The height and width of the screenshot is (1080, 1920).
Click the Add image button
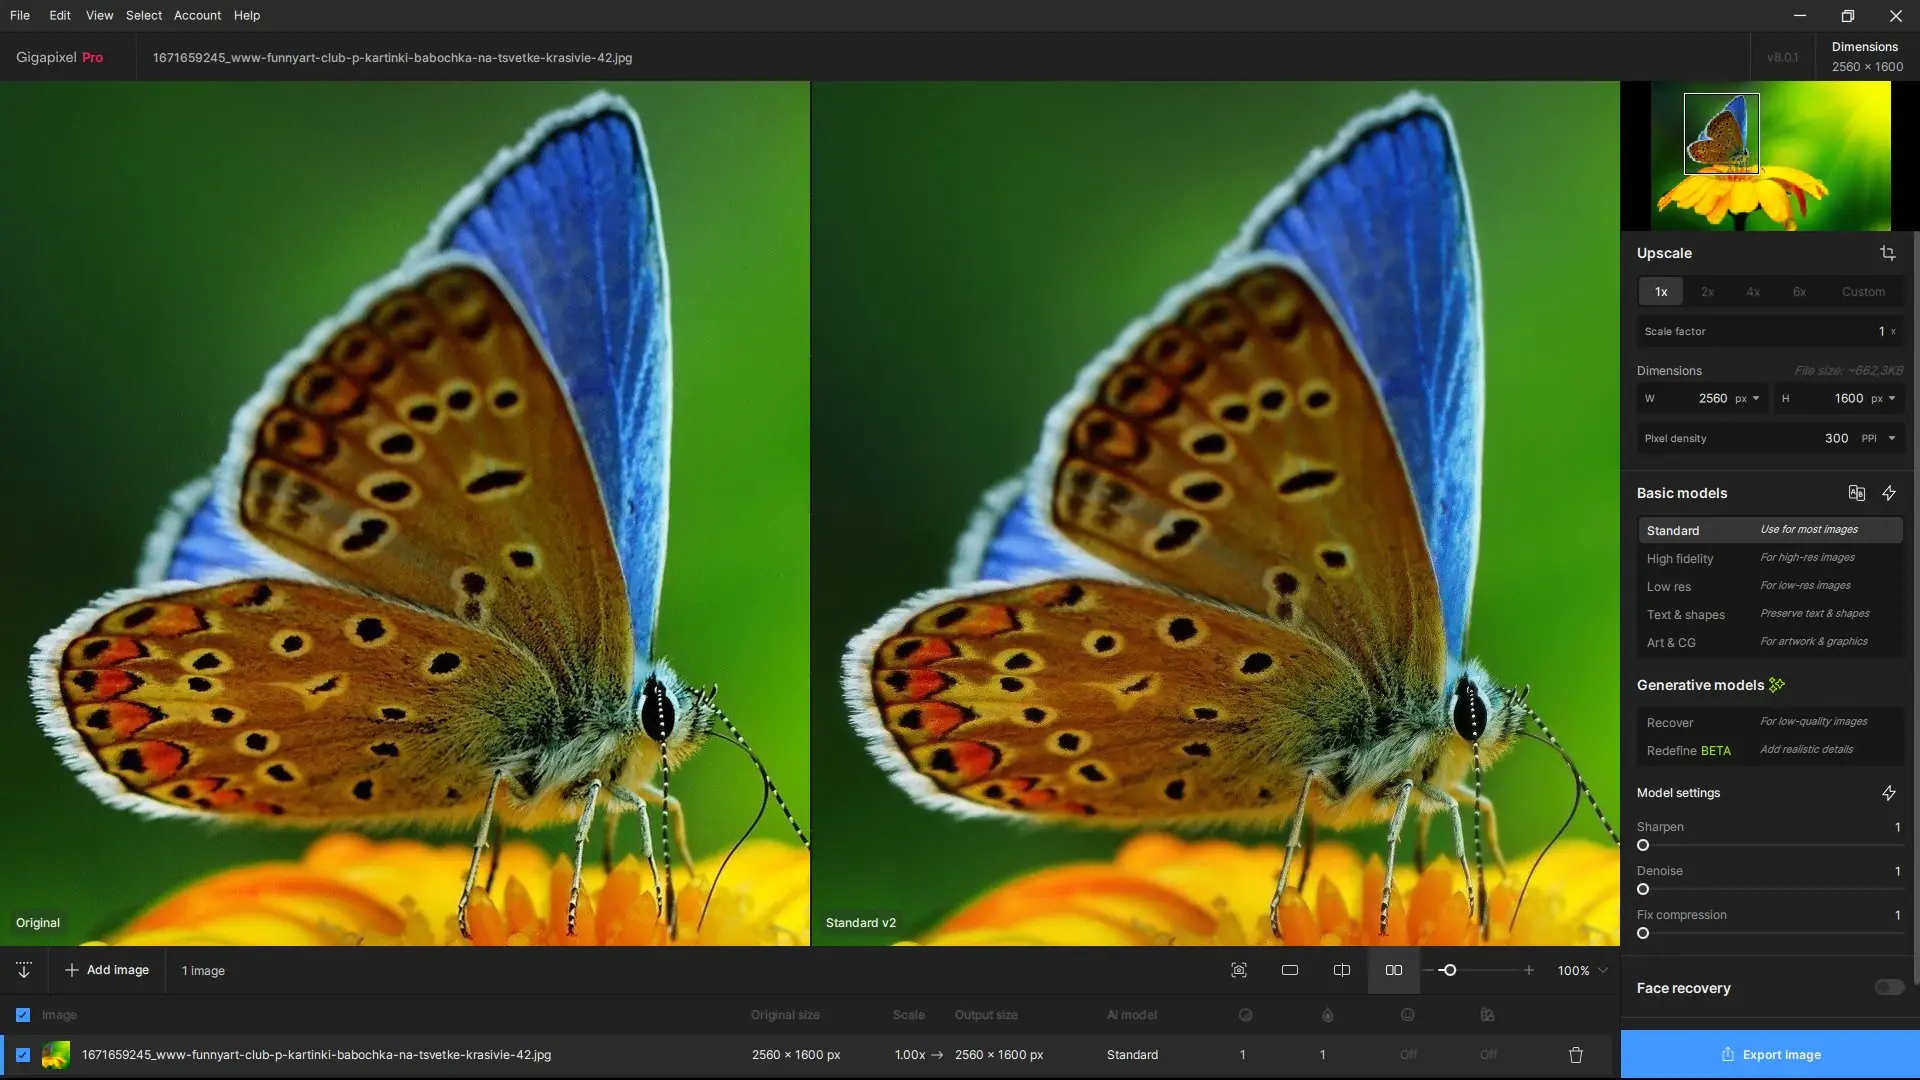(107, 970)
